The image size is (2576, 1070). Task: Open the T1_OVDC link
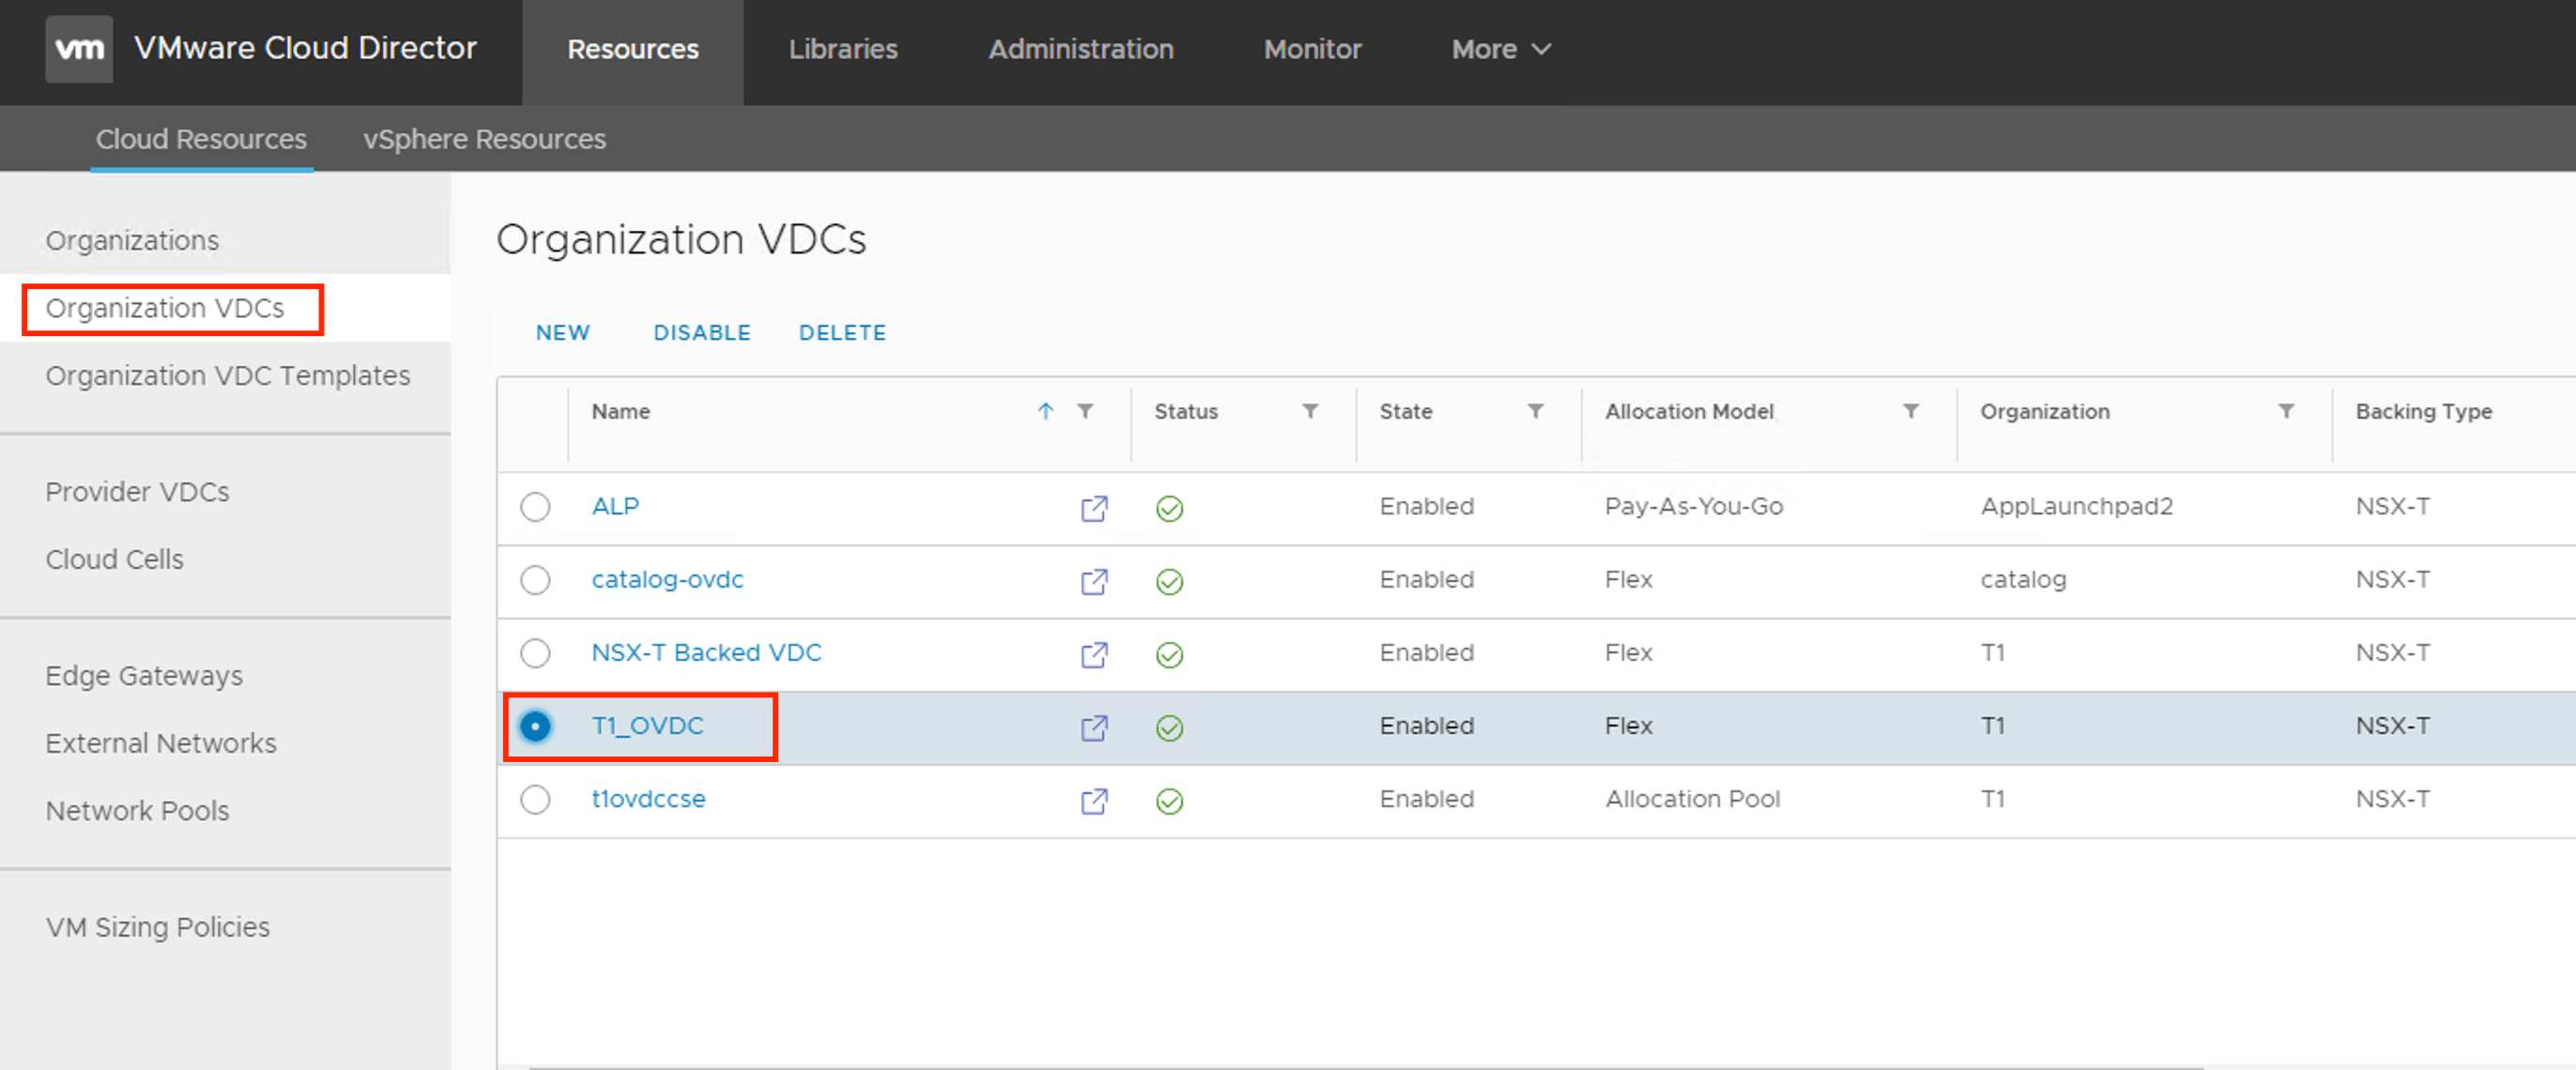(647, 726)
